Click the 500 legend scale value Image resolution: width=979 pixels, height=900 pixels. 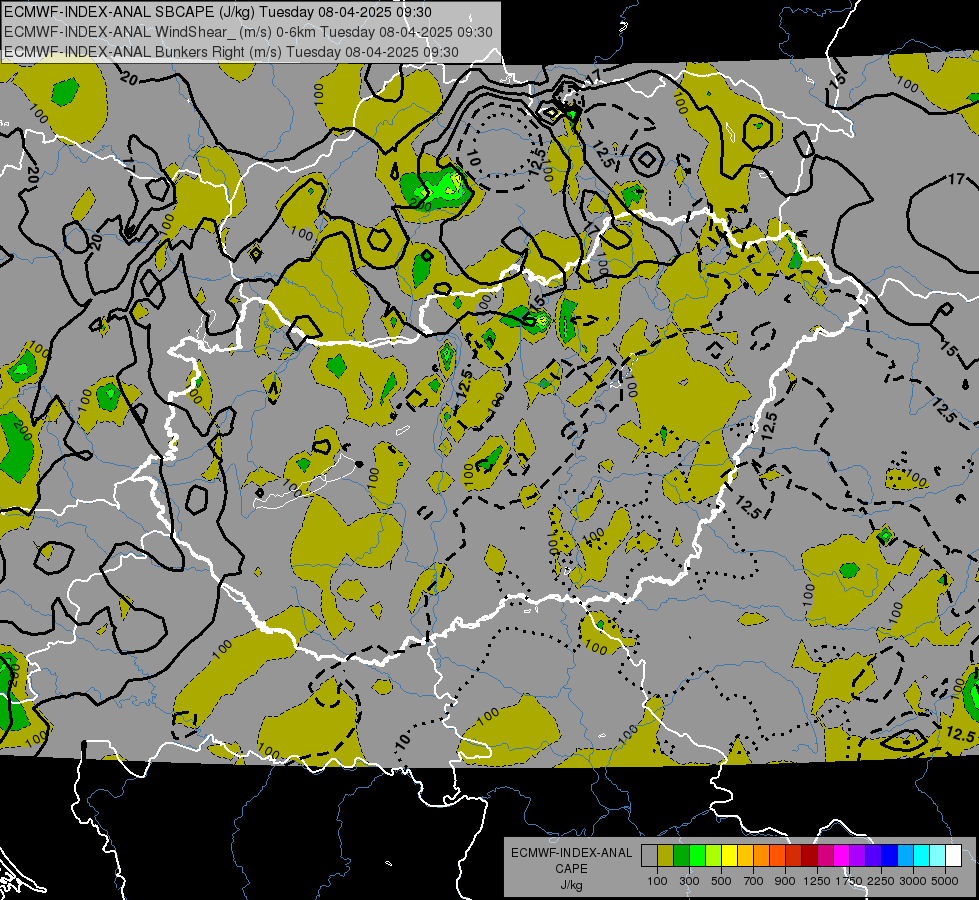click(x=721, y=881)
